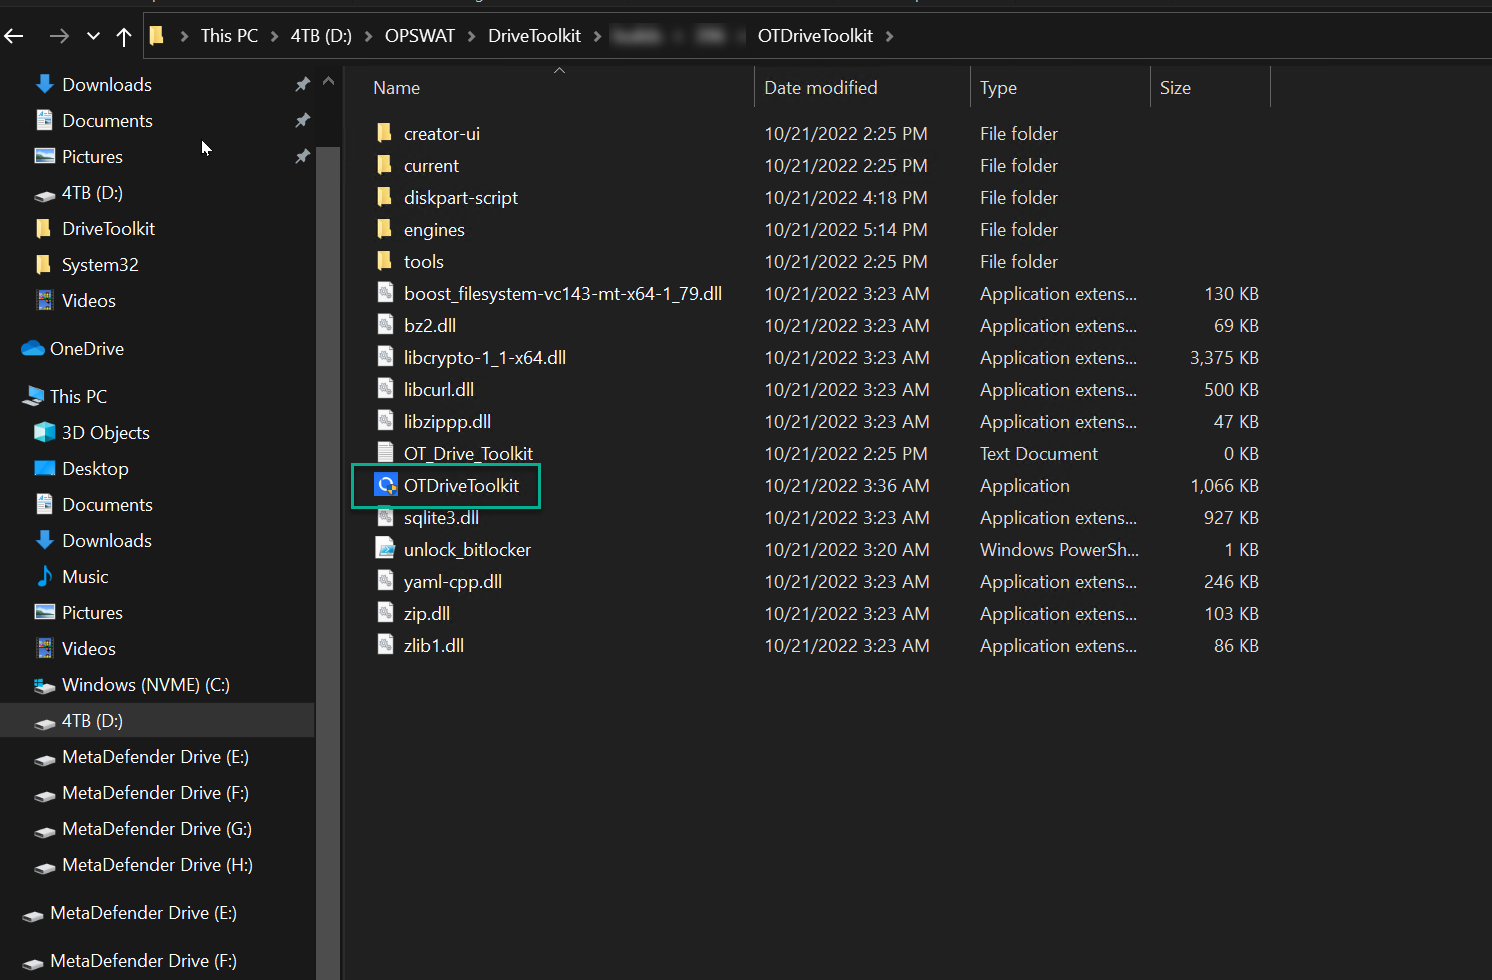Sort by the Type column header
This screenshot has height=980, width=1492.
[998, 88]
